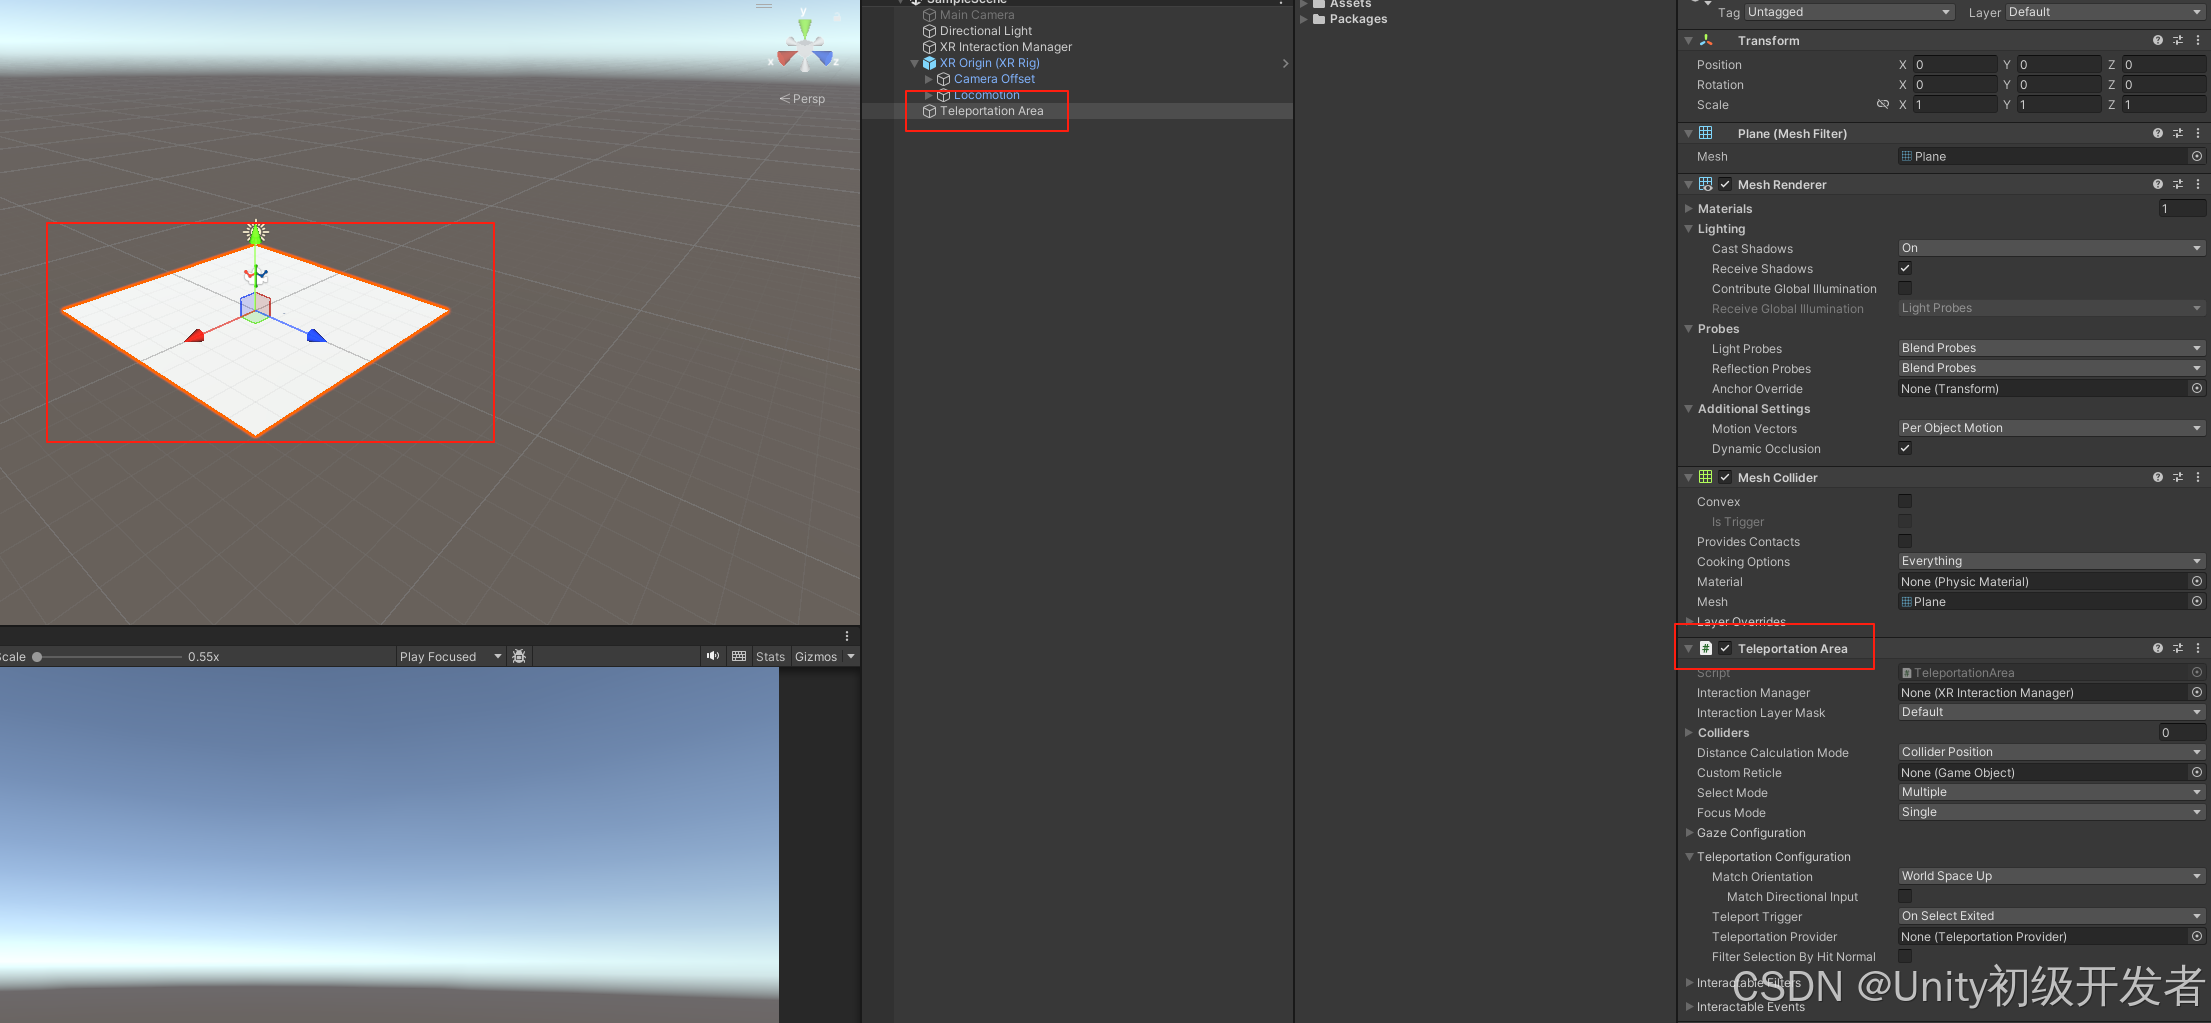Click Scale Y input field

tap(2059, 104)
